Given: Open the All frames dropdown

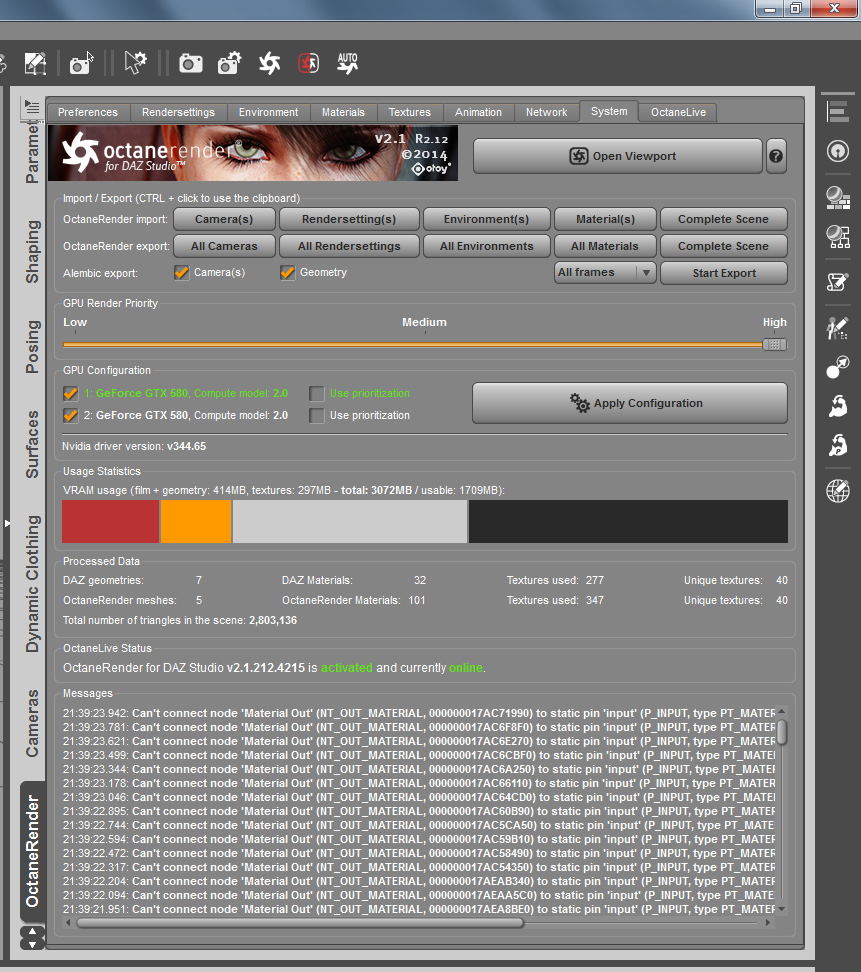Looking at the screenshot, I should pyautogui.click(x=605, y=273).
